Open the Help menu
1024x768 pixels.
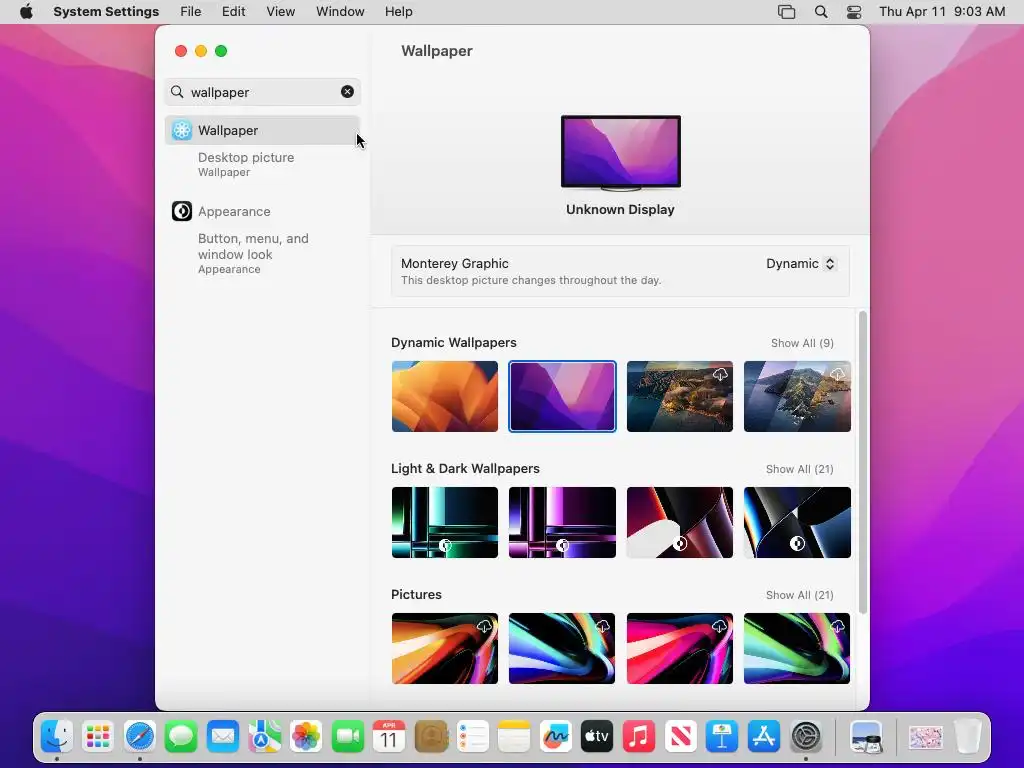point(398,12)
